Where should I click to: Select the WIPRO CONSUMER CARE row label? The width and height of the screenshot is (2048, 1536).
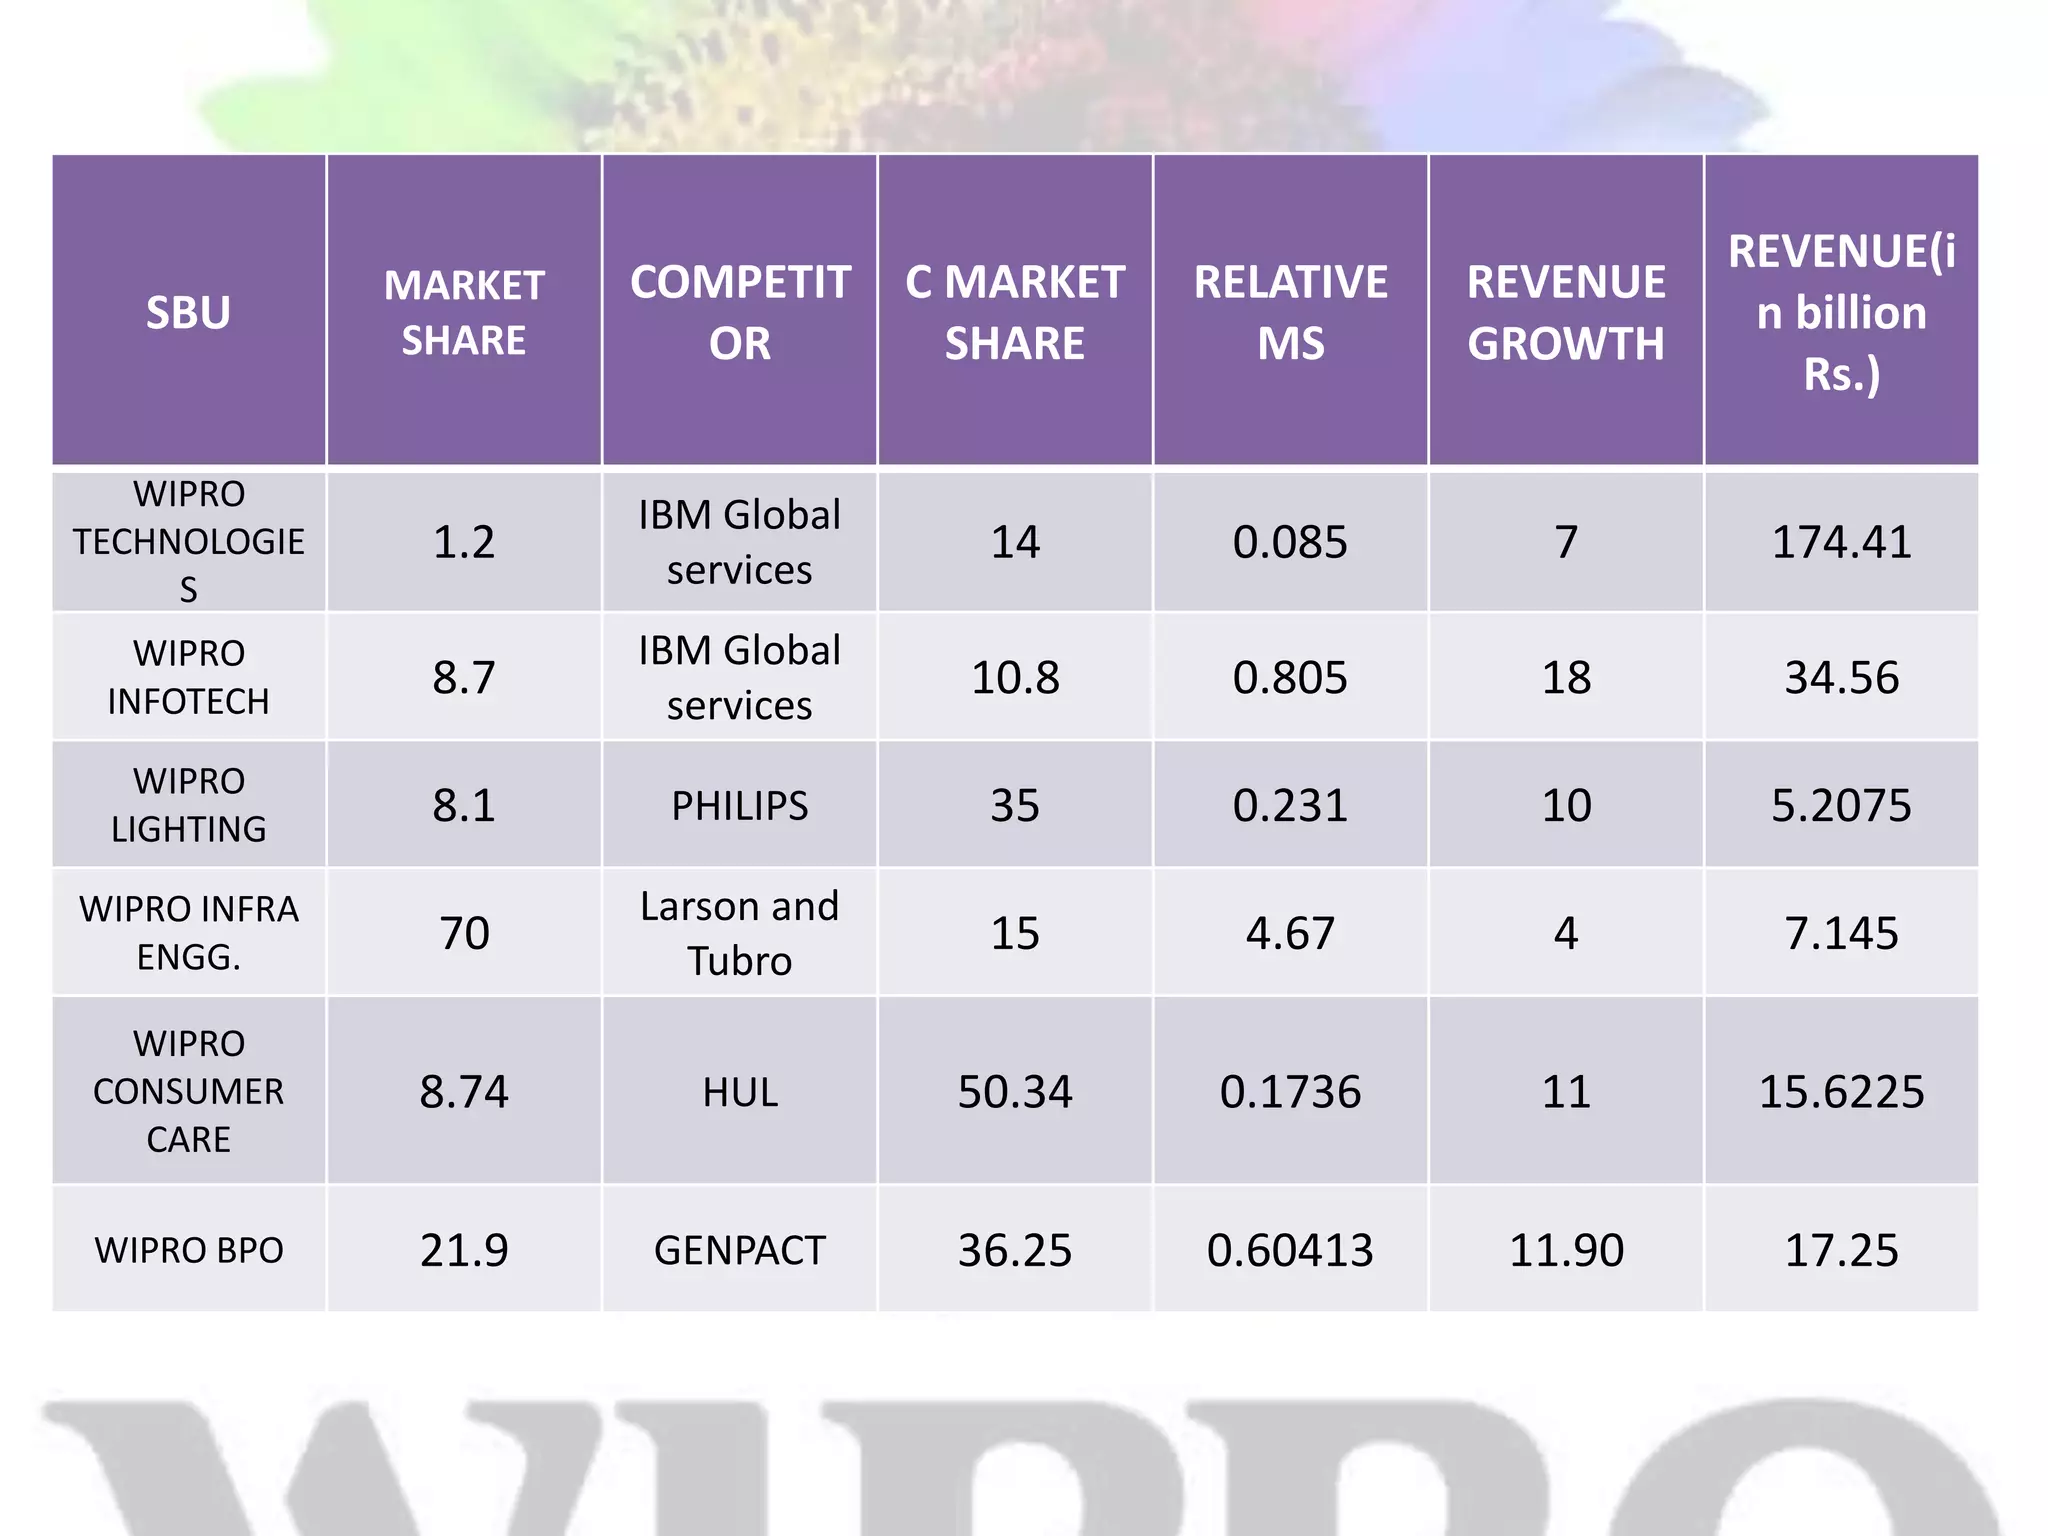click(189, 1091)
